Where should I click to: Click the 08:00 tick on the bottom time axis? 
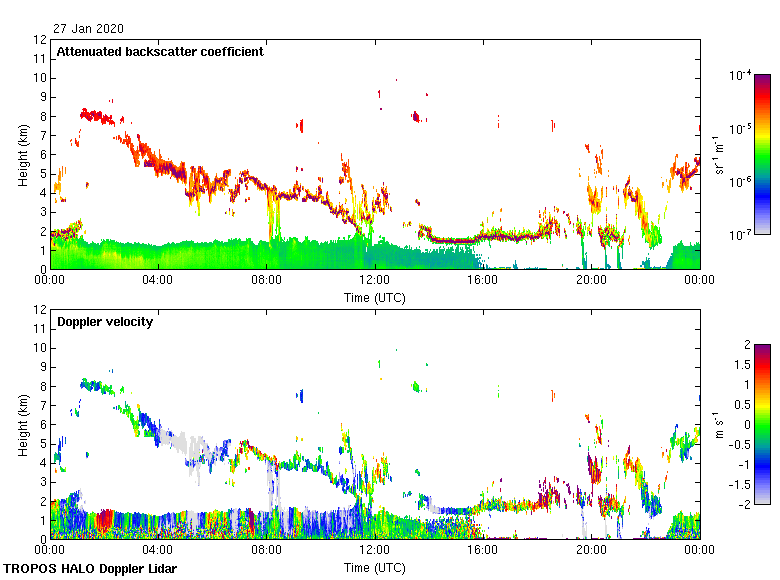click(x=267, y=550)
